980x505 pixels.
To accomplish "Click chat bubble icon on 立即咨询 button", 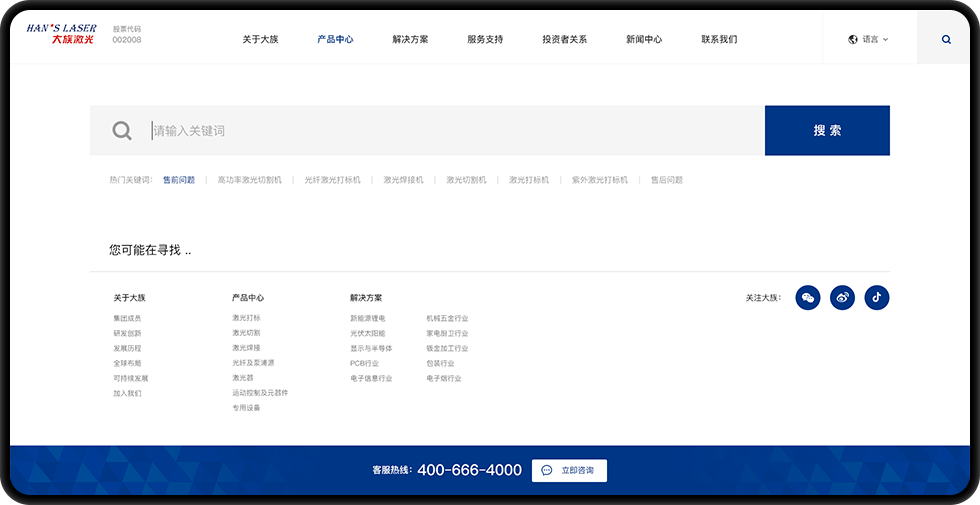I will point(547,470).
